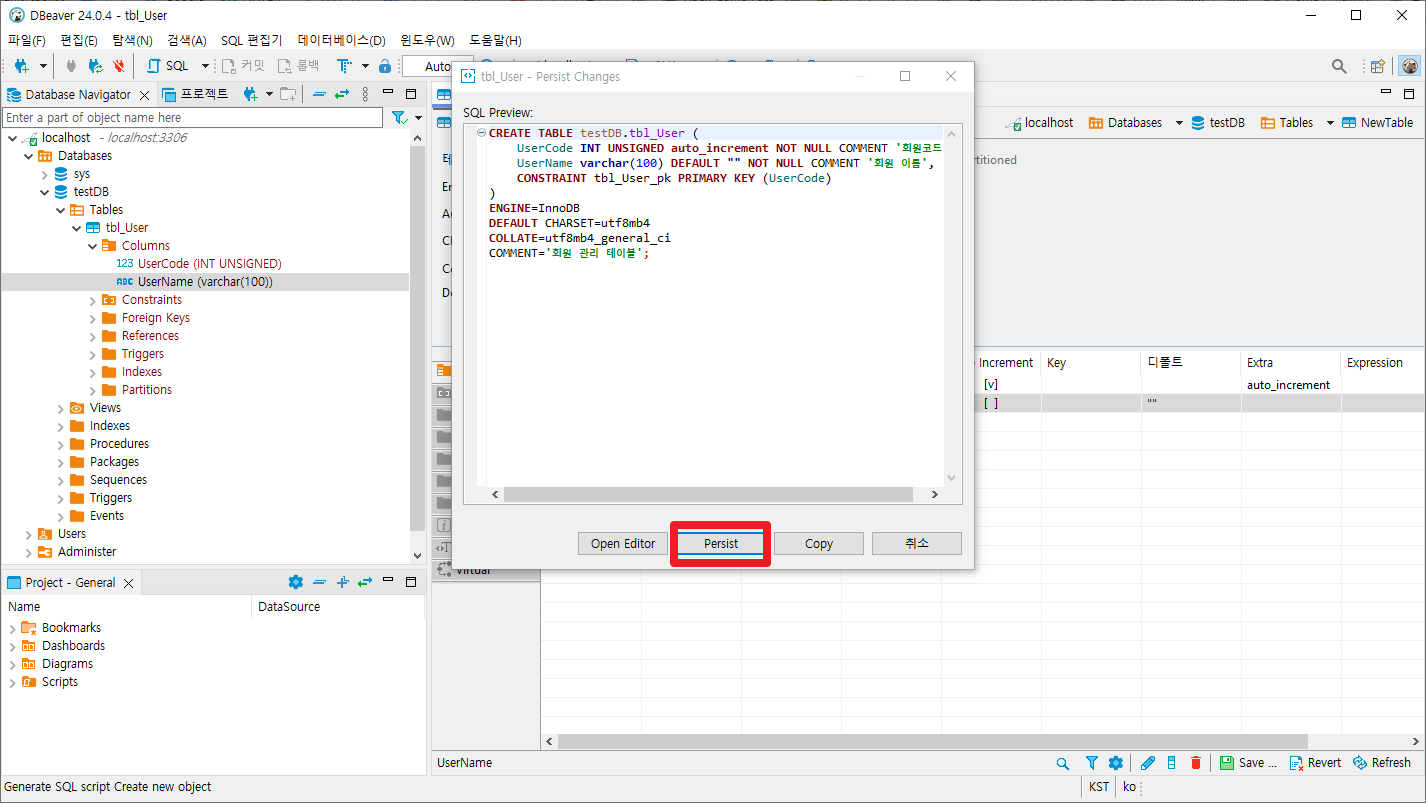Click the new folder icon in Navigator header
Image resolution: width=1426 pixels, height=803 pixels.
287,94
